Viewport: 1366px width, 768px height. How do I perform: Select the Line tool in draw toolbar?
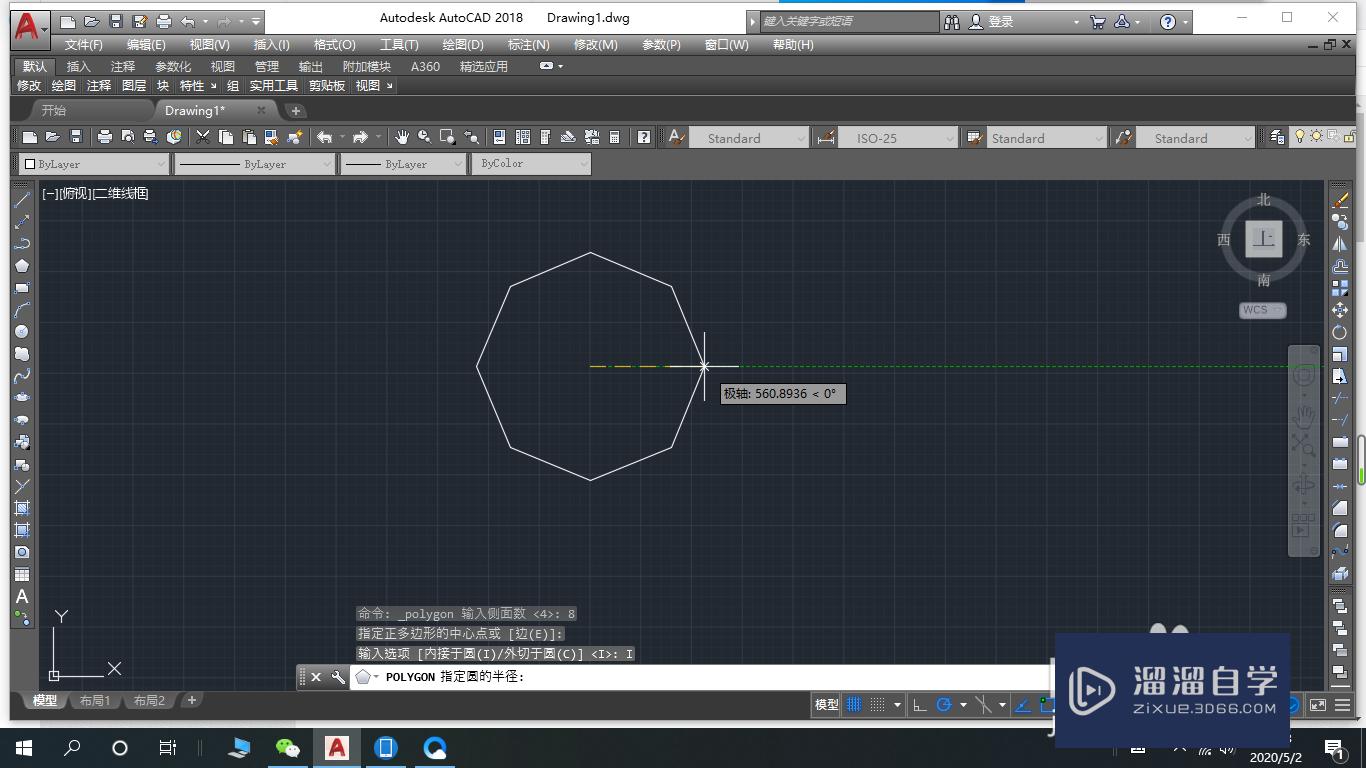[x=21, y=200]
